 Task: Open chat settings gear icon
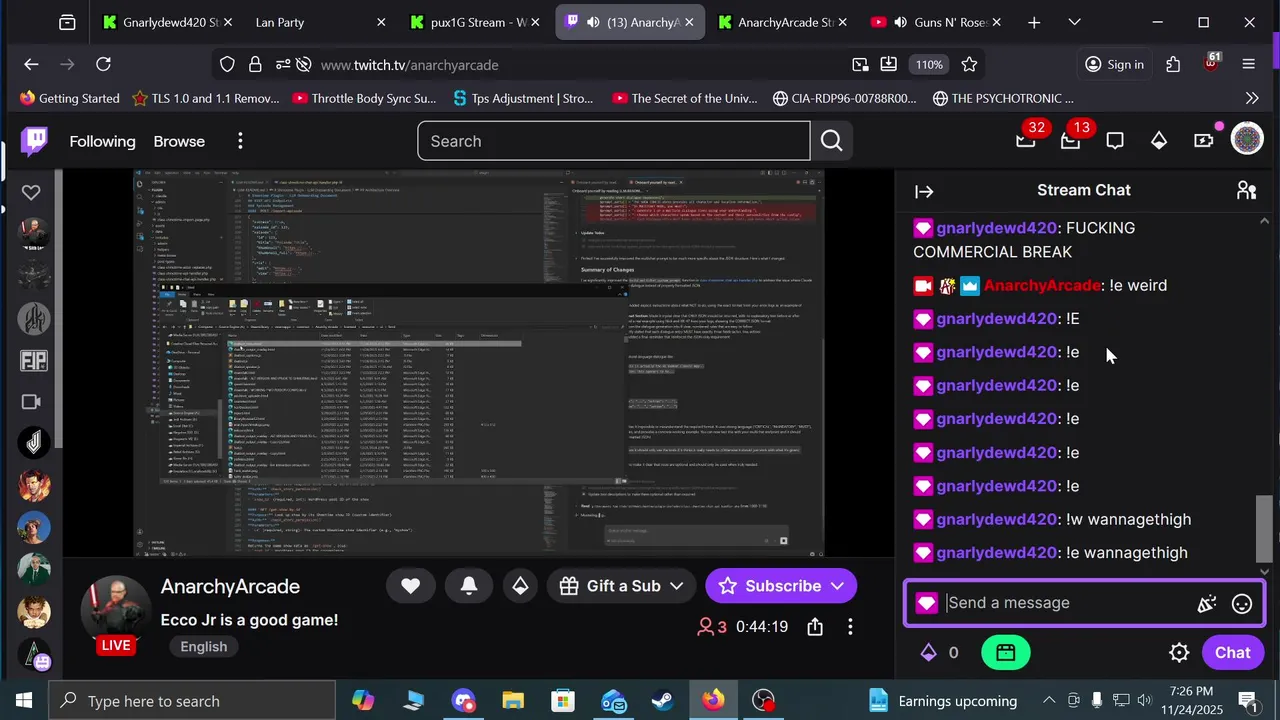[1179, 653]
